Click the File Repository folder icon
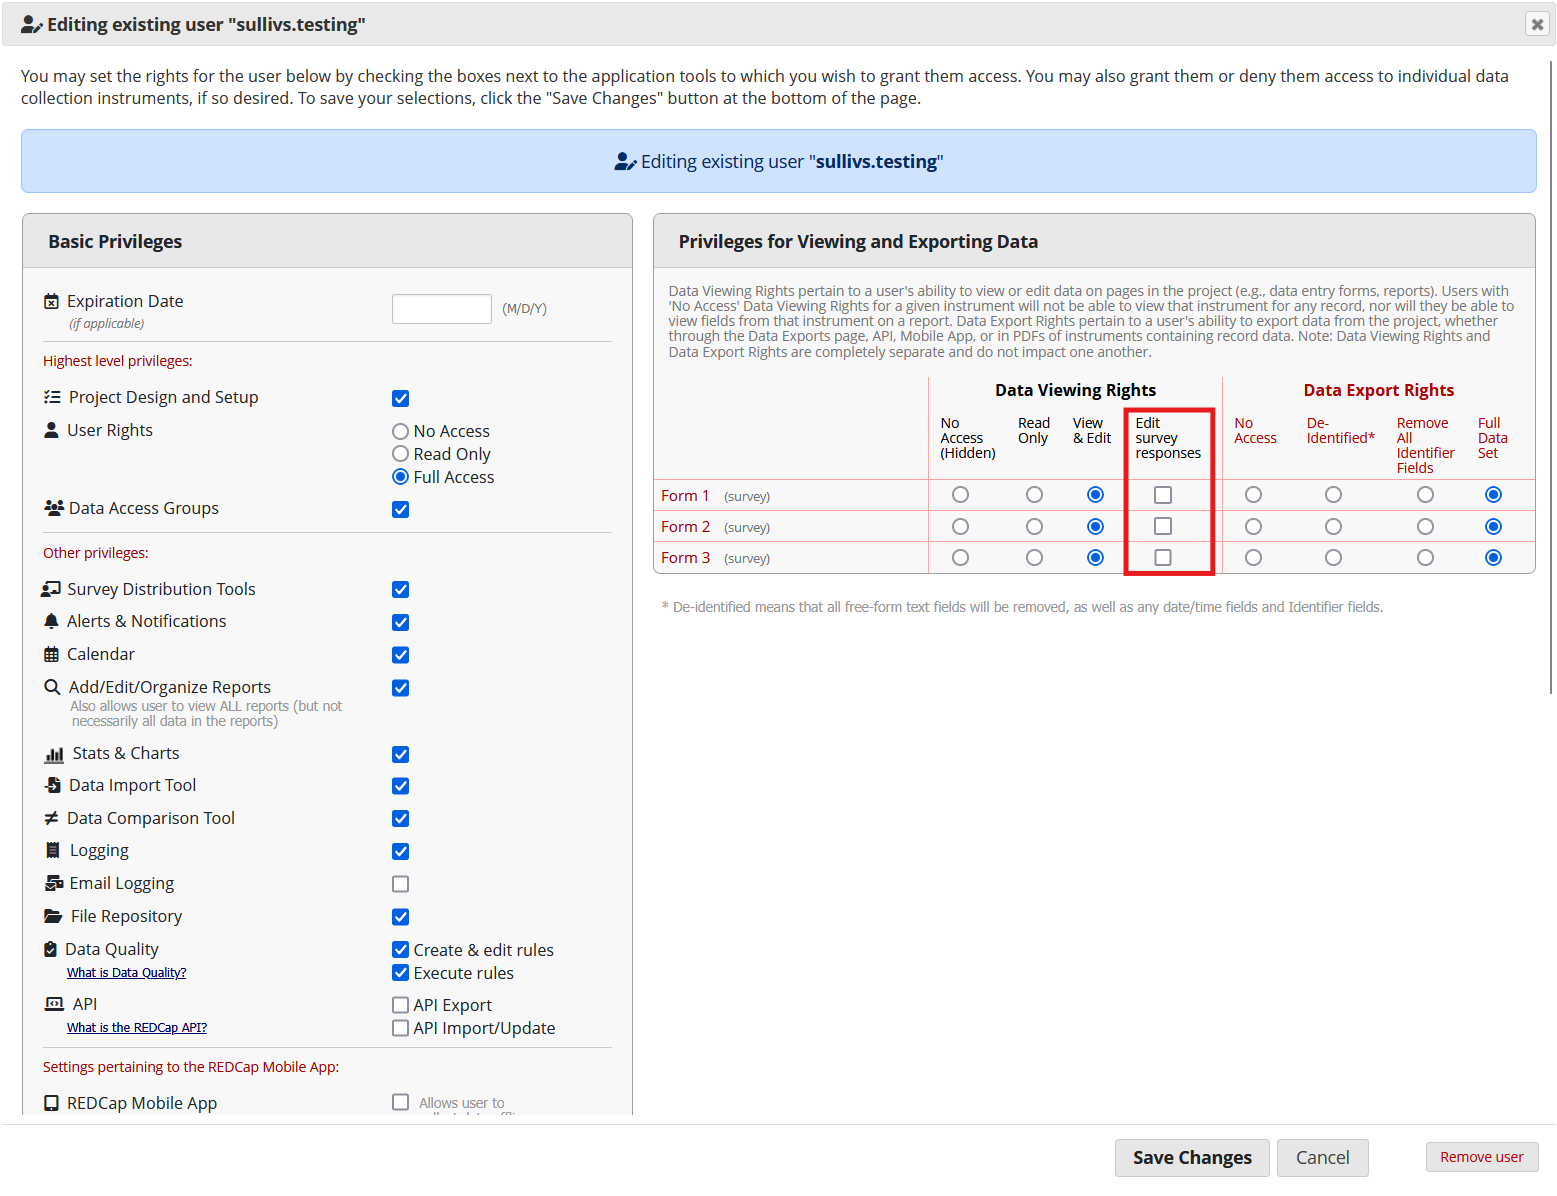 point(53,915)
